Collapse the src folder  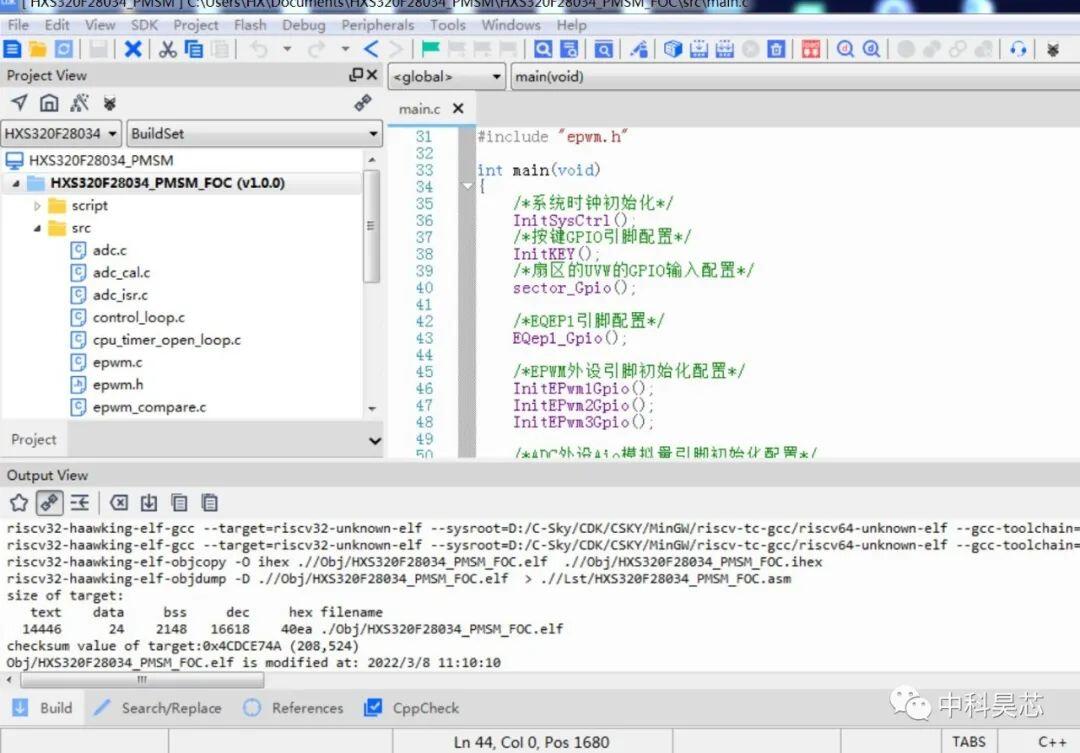pos(37,228)
